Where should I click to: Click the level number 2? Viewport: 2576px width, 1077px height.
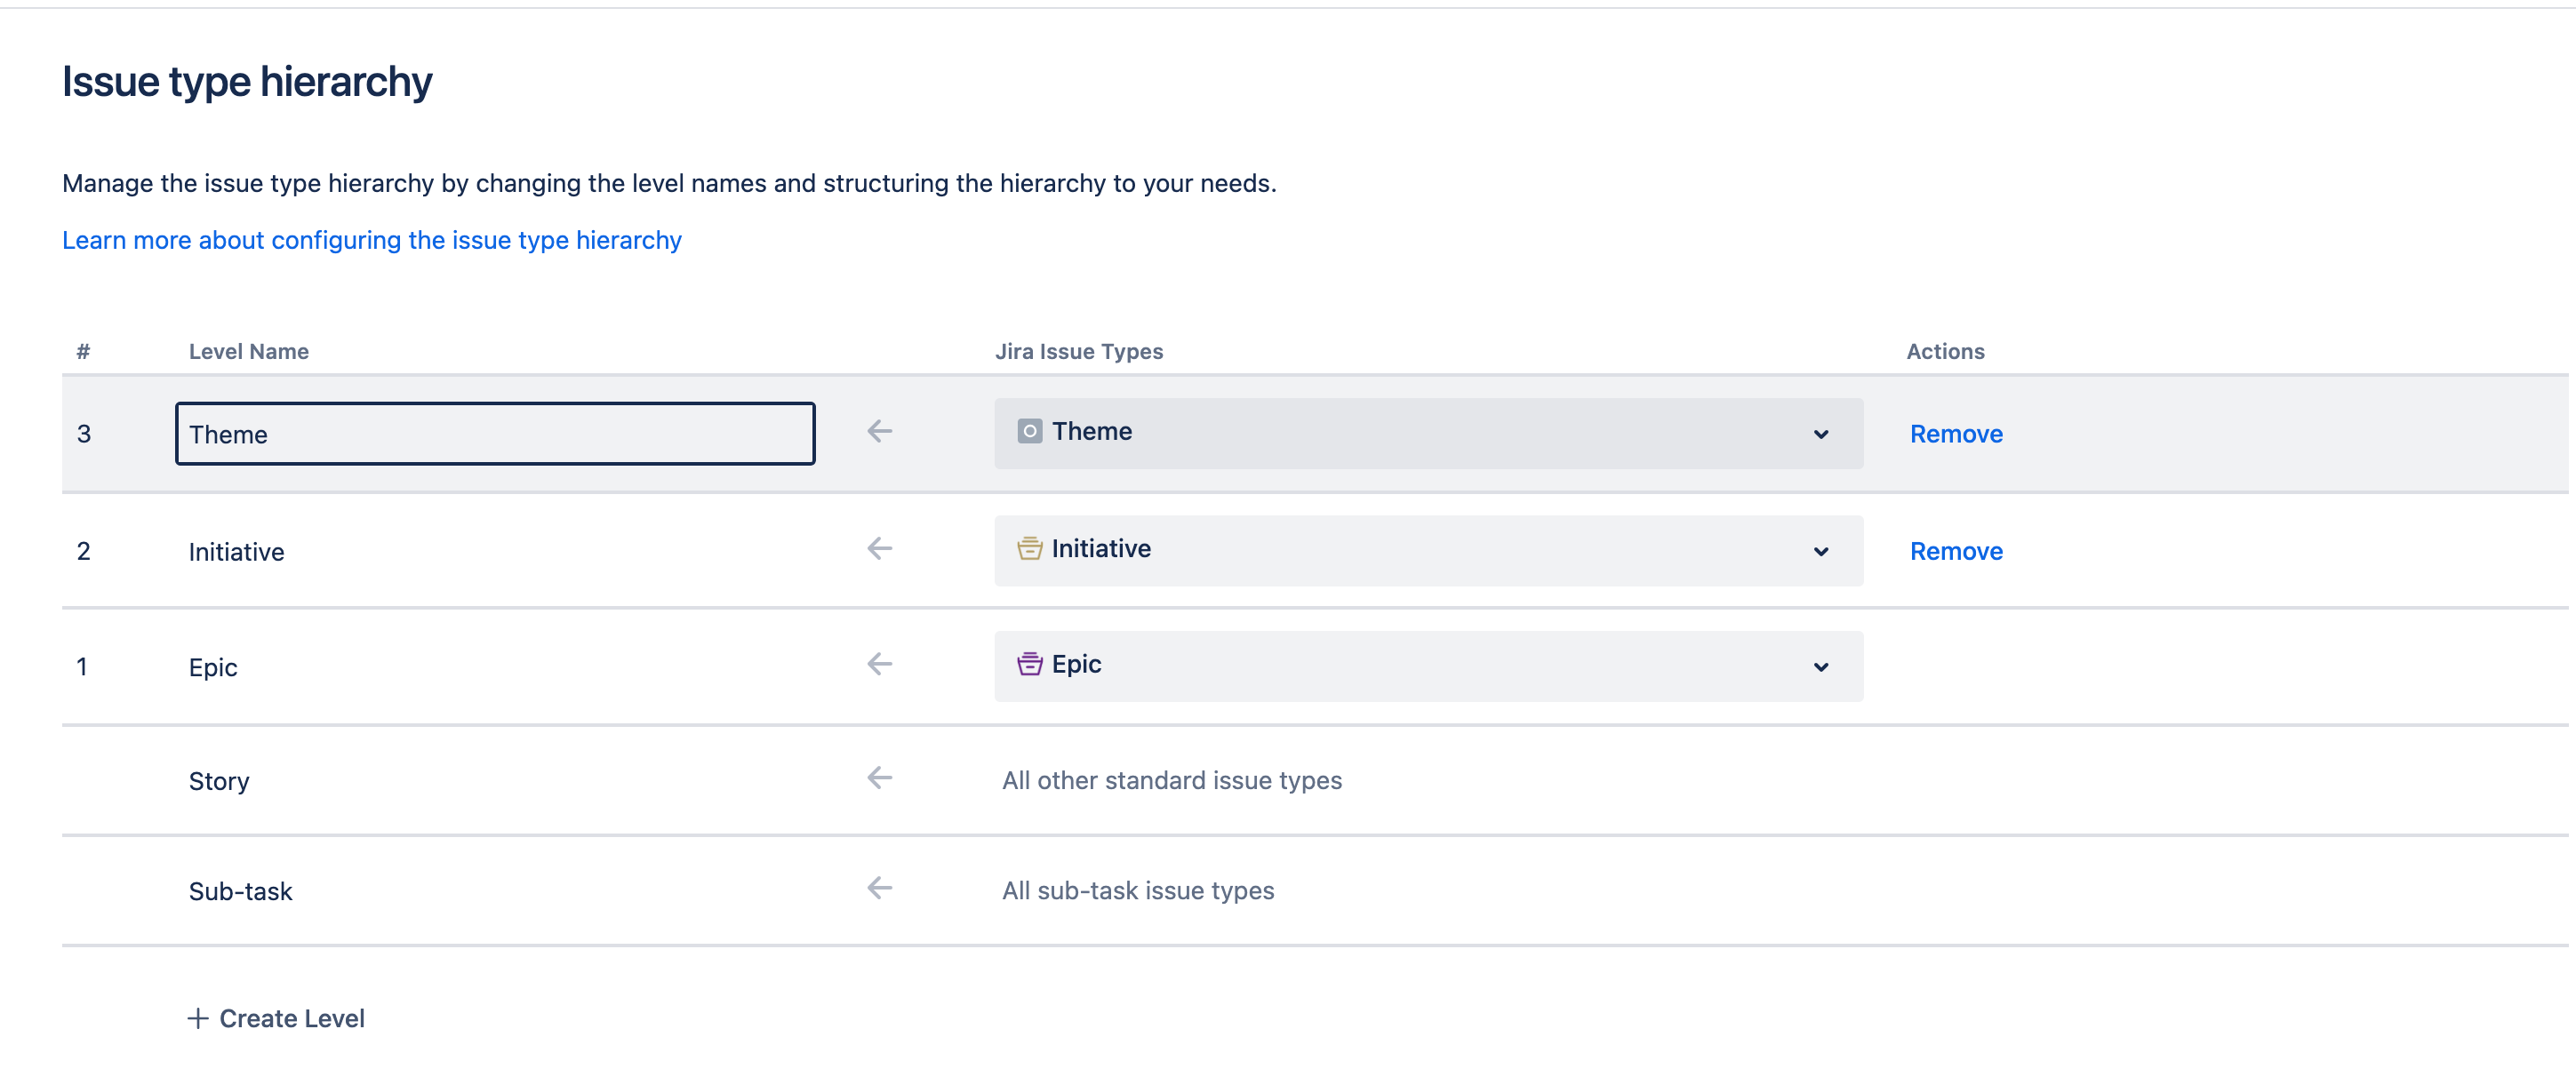[x=84, y=551]
